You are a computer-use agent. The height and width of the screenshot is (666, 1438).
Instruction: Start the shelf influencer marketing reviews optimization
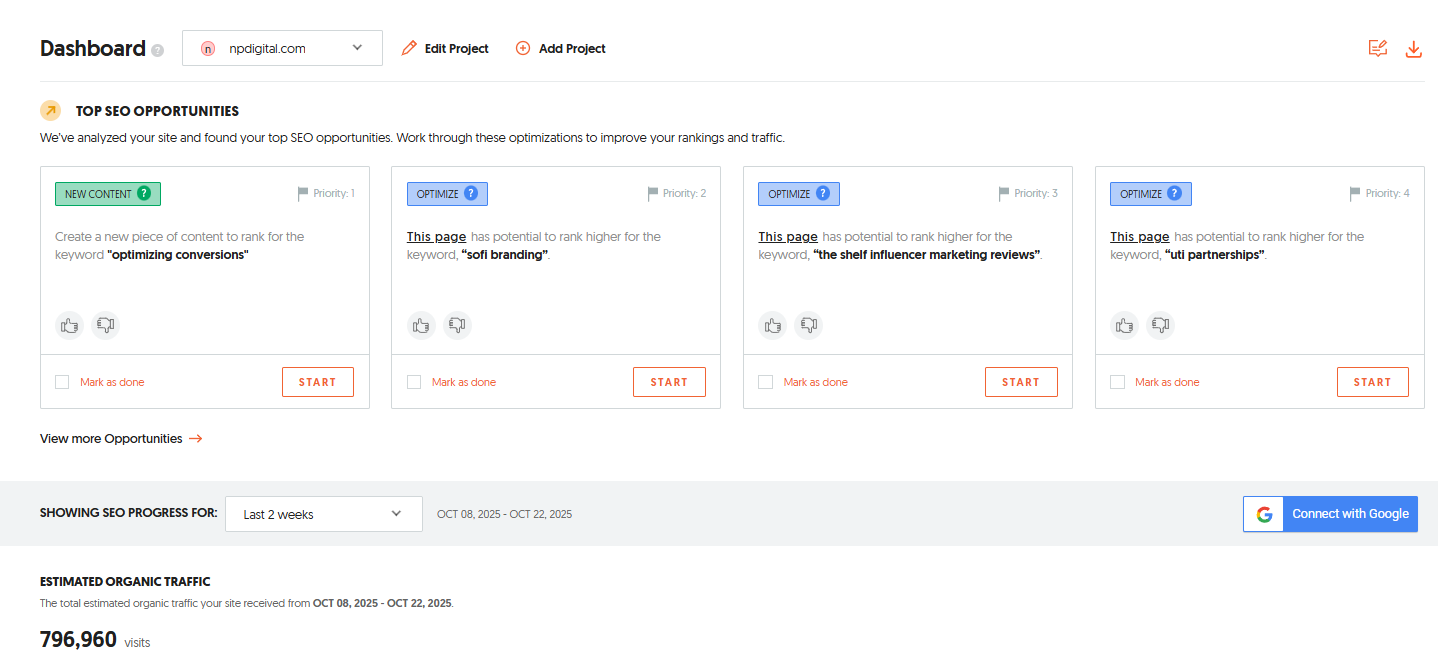(1021, 382)
